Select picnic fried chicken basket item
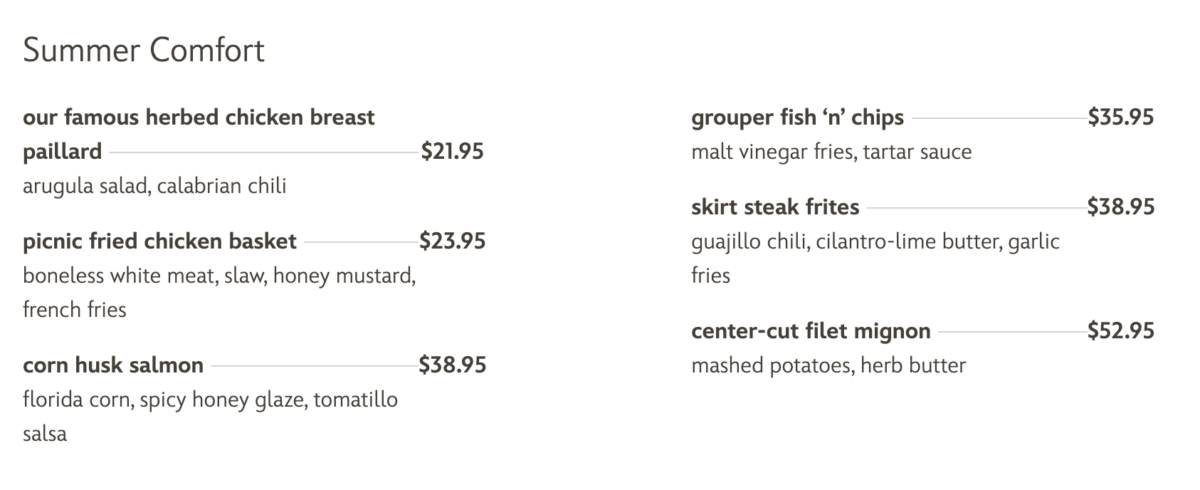 coord(160,241)
